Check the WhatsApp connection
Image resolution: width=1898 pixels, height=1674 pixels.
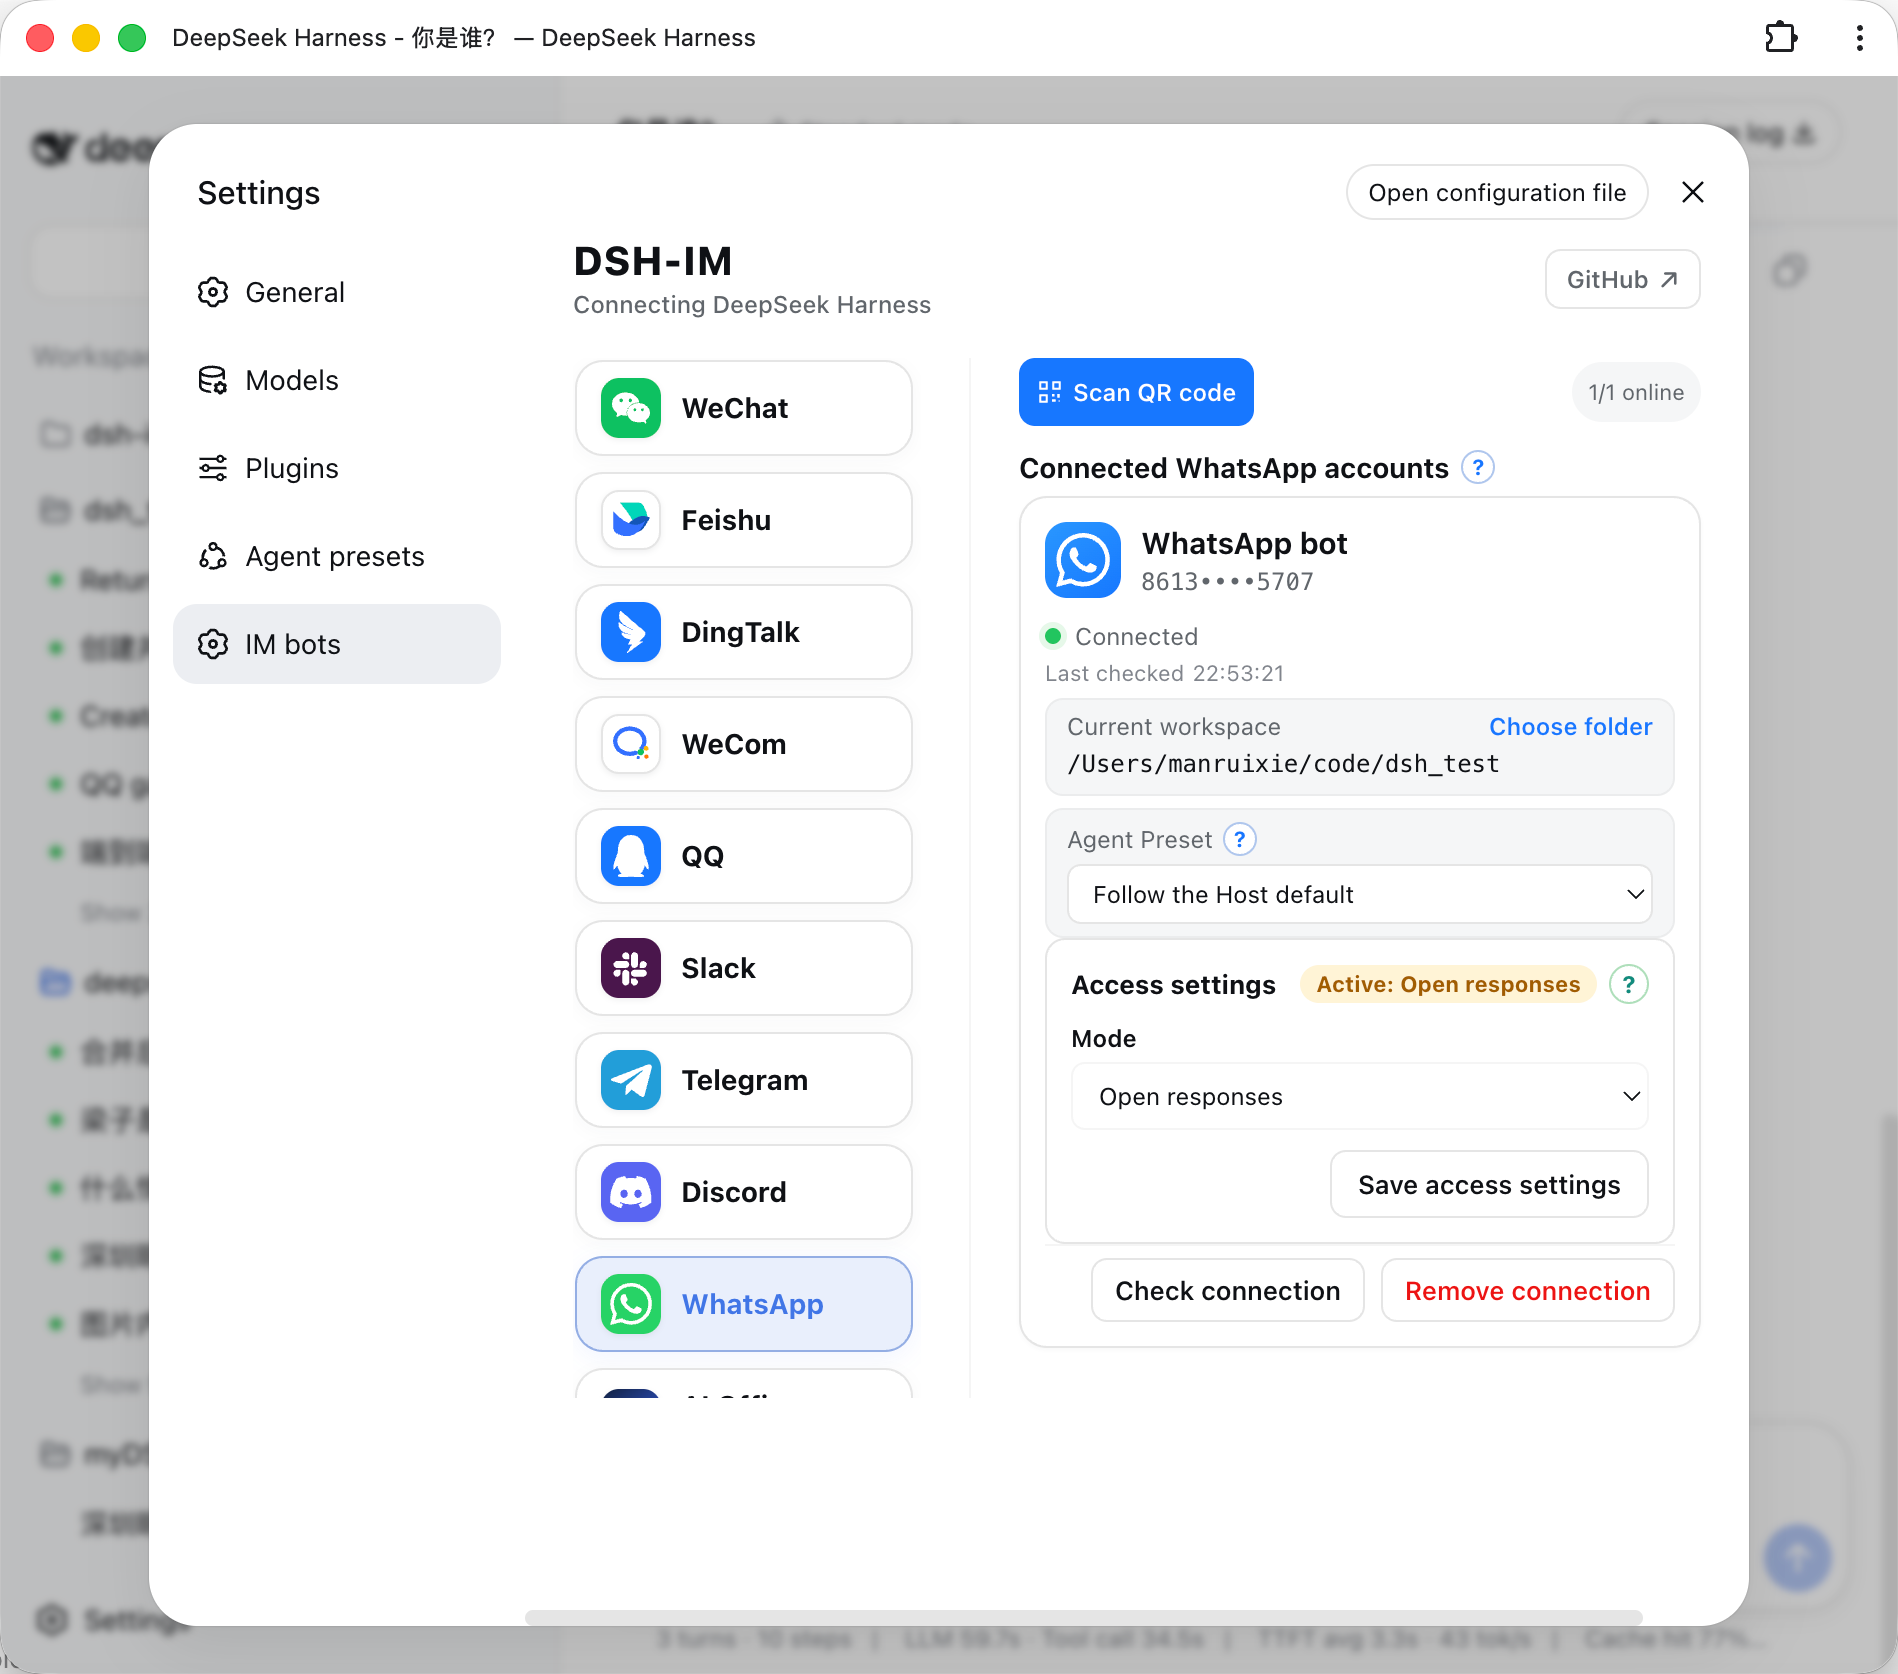1227,1290
